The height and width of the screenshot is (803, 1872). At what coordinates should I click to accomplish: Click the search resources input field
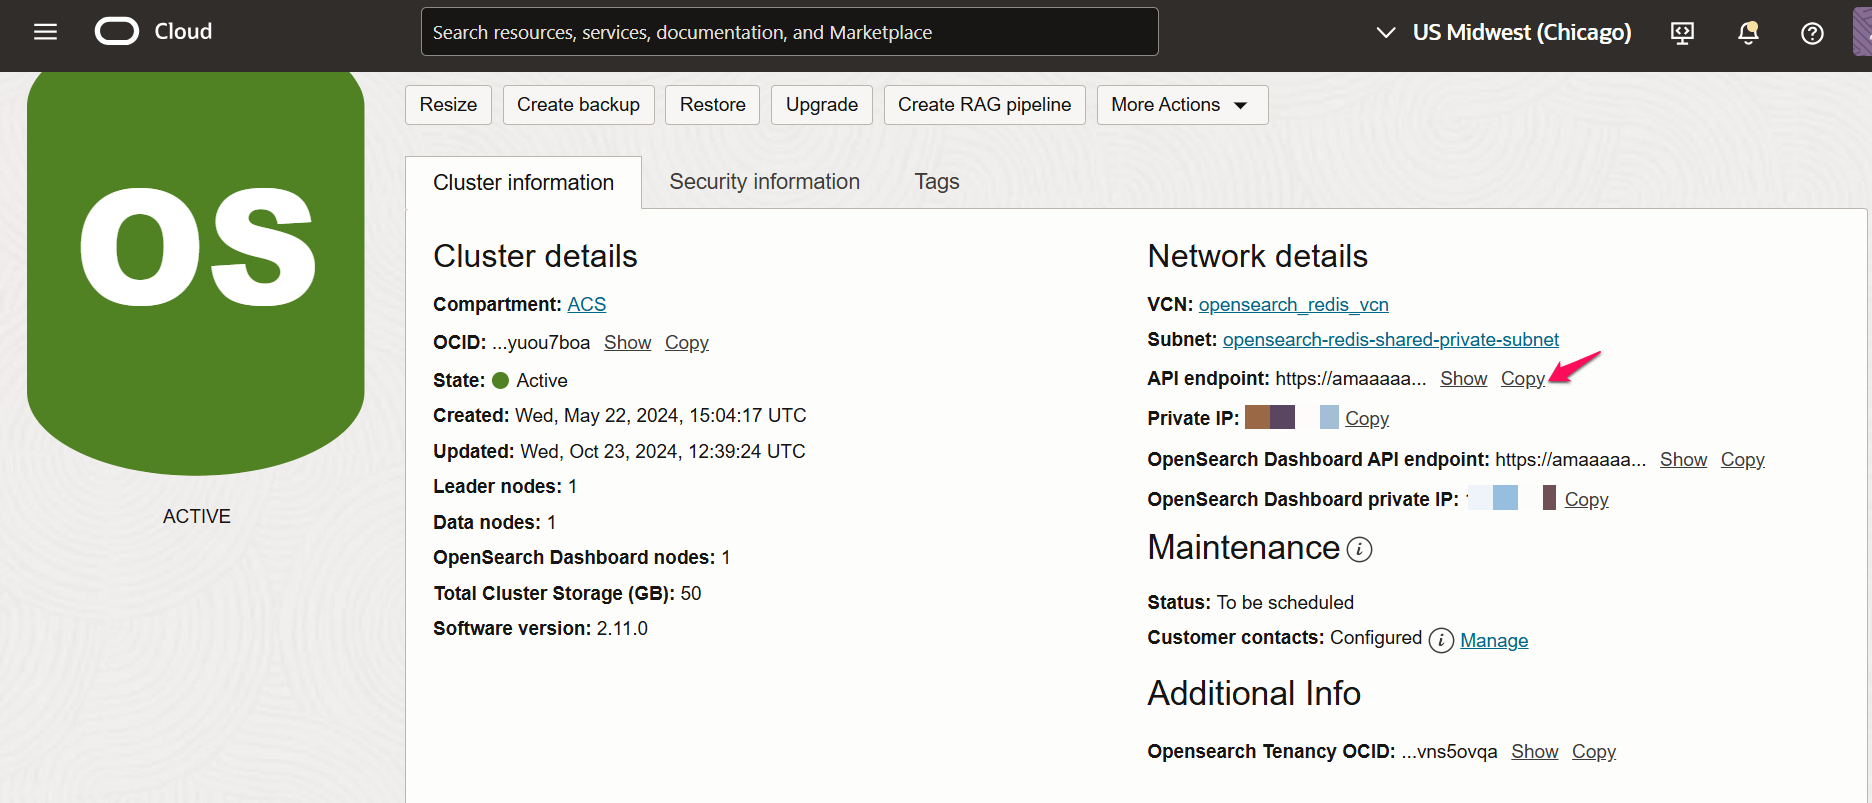tap(789, 32)
